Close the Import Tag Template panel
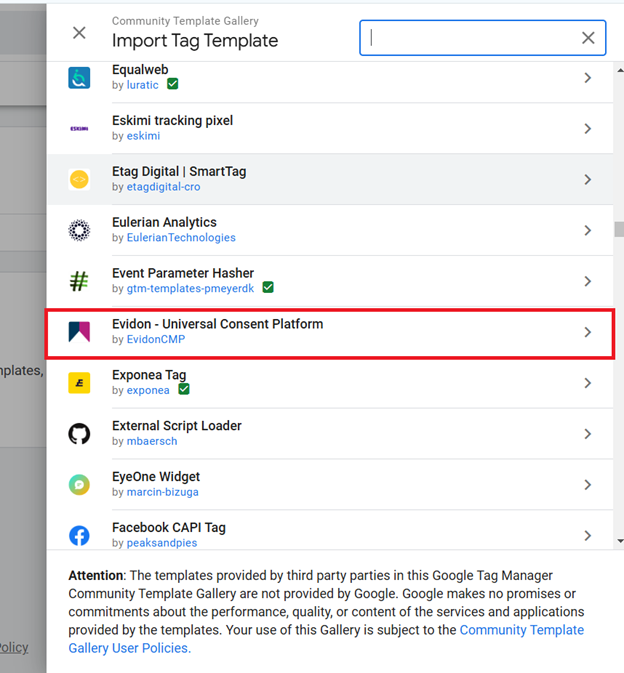 click(x=79, y=33)
